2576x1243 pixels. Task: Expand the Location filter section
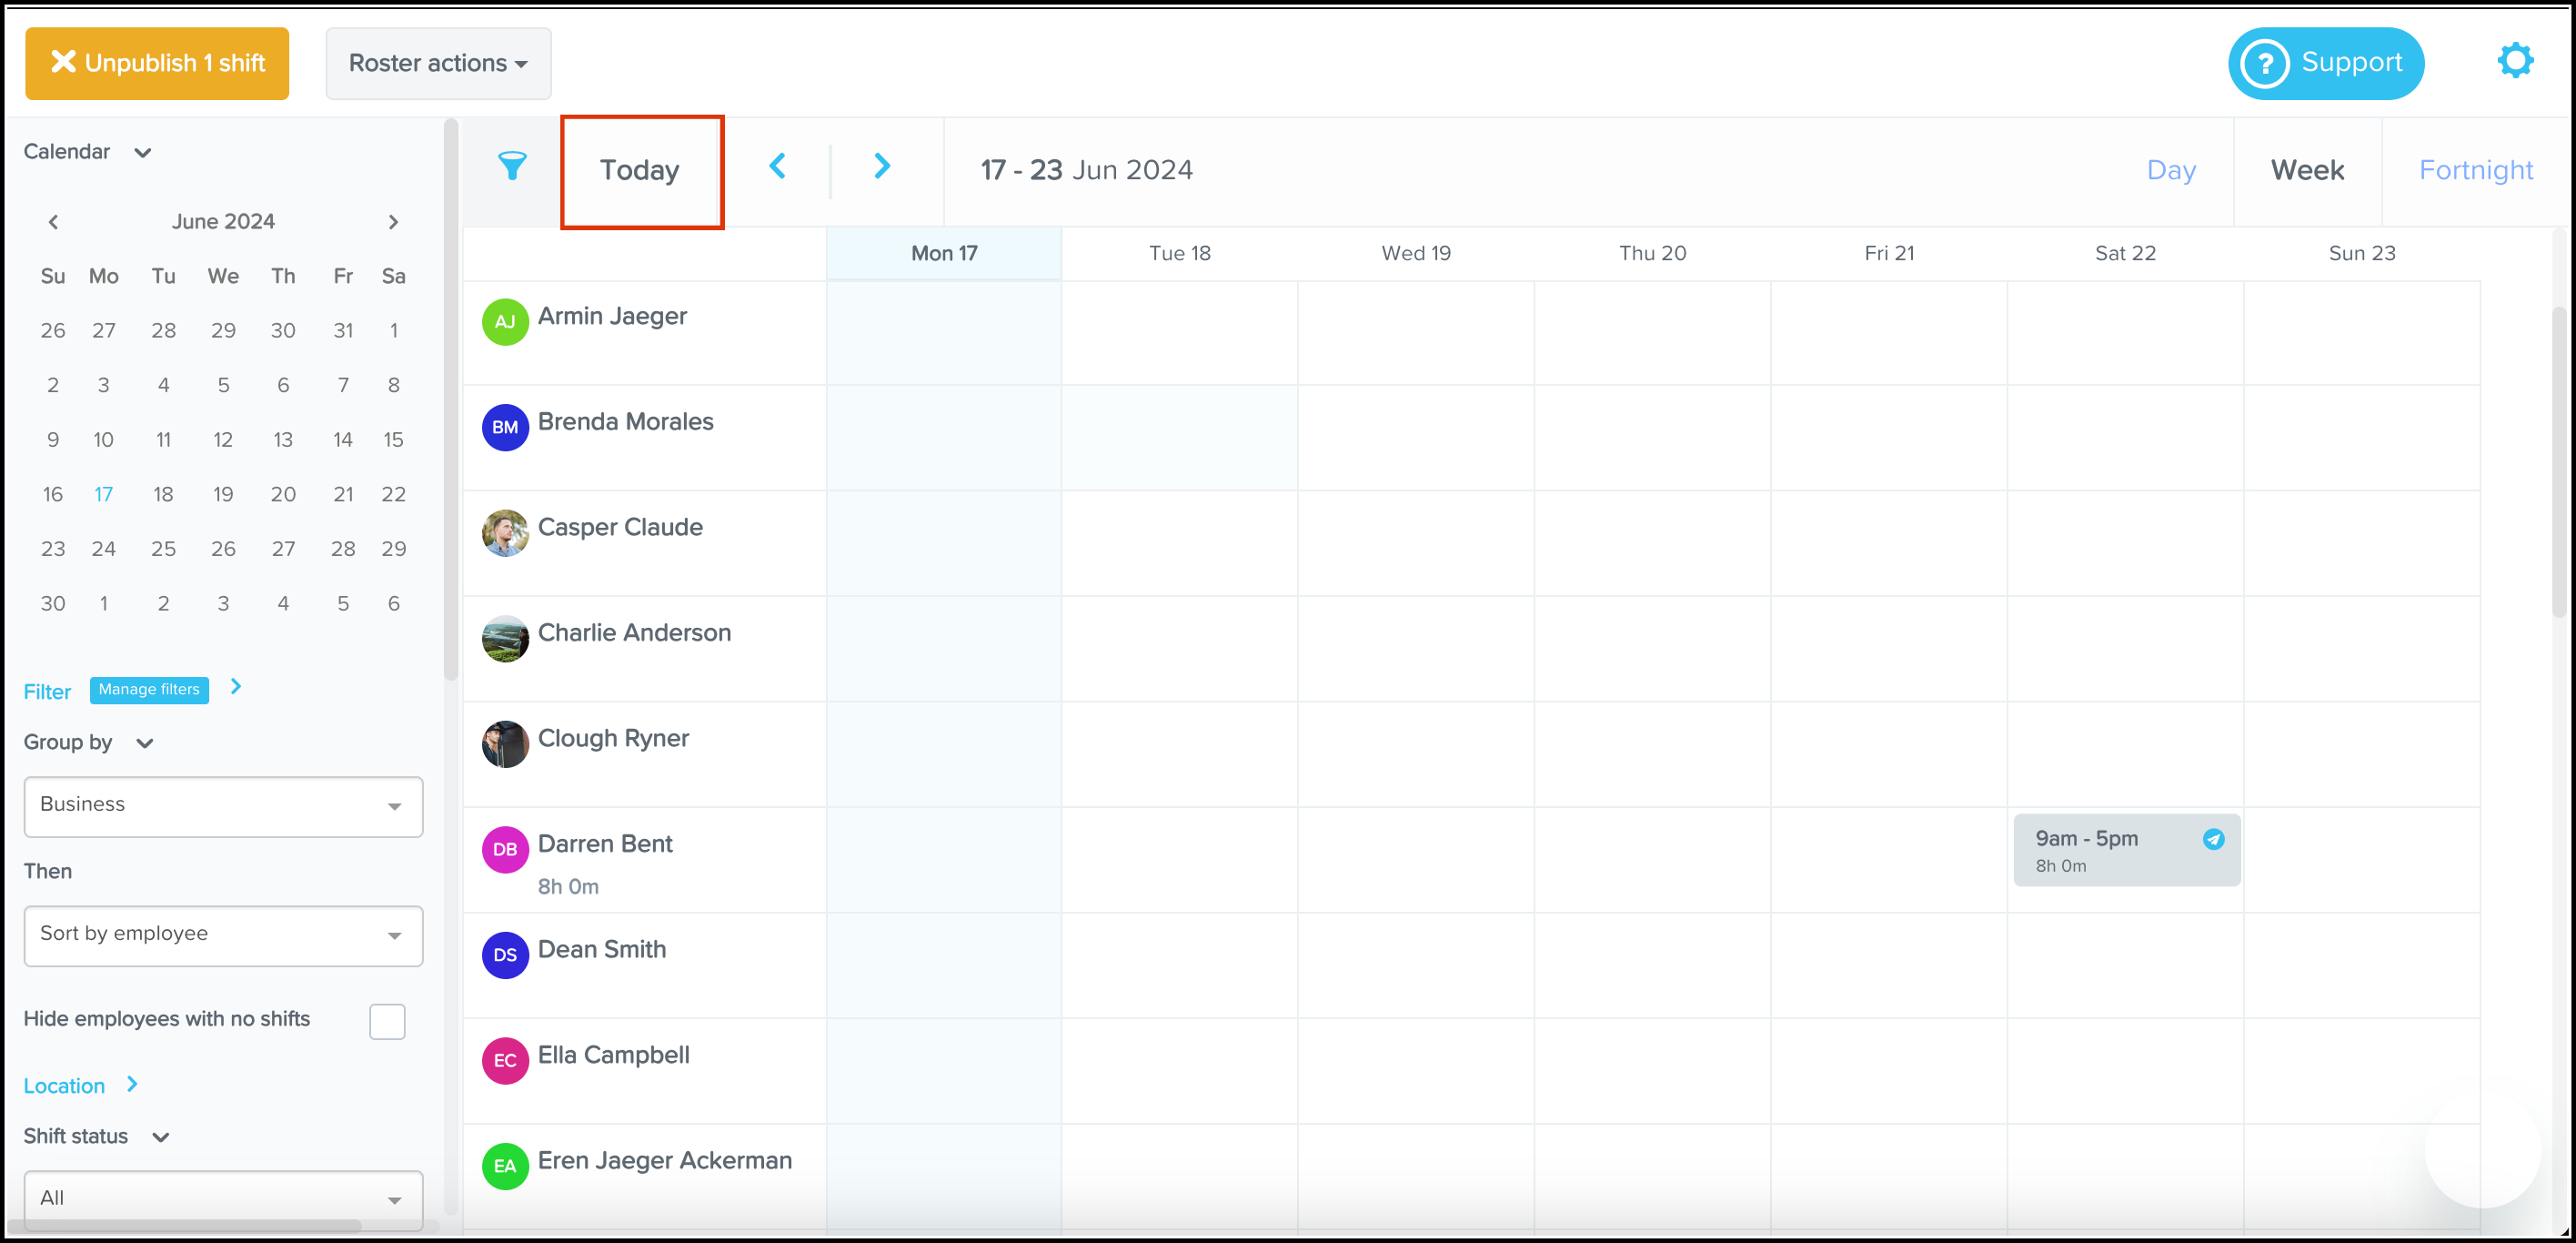tap(131, 1085)
